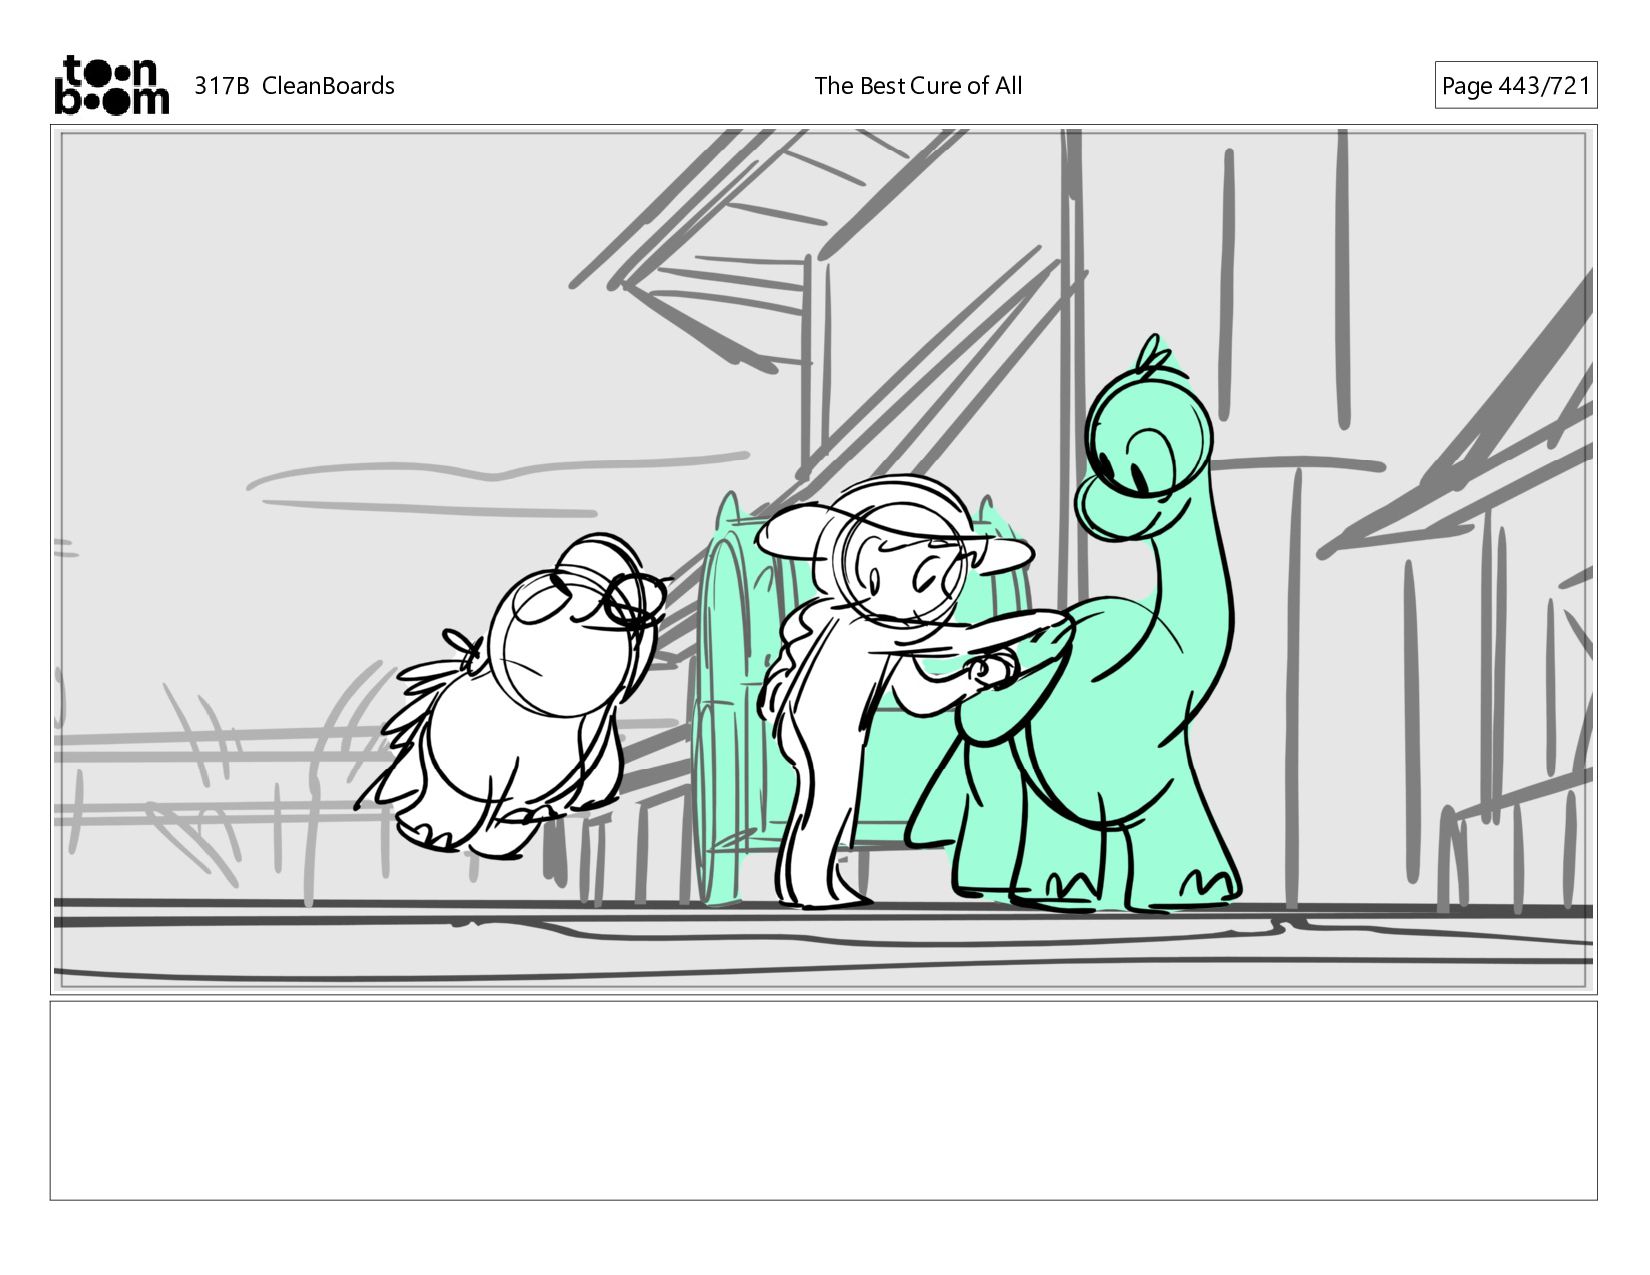Click the 'Page 443/721' page indicator
The width and height of the screenshot is (1650, 1275).
pos(1515,86)
